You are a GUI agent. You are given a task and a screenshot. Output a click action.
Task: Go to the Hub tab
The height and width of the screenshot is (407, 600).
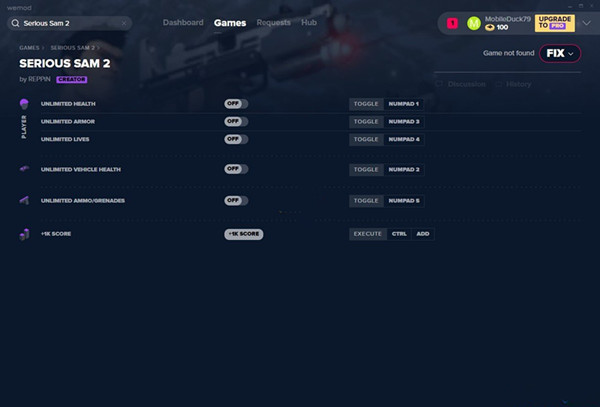click(309, 23)
